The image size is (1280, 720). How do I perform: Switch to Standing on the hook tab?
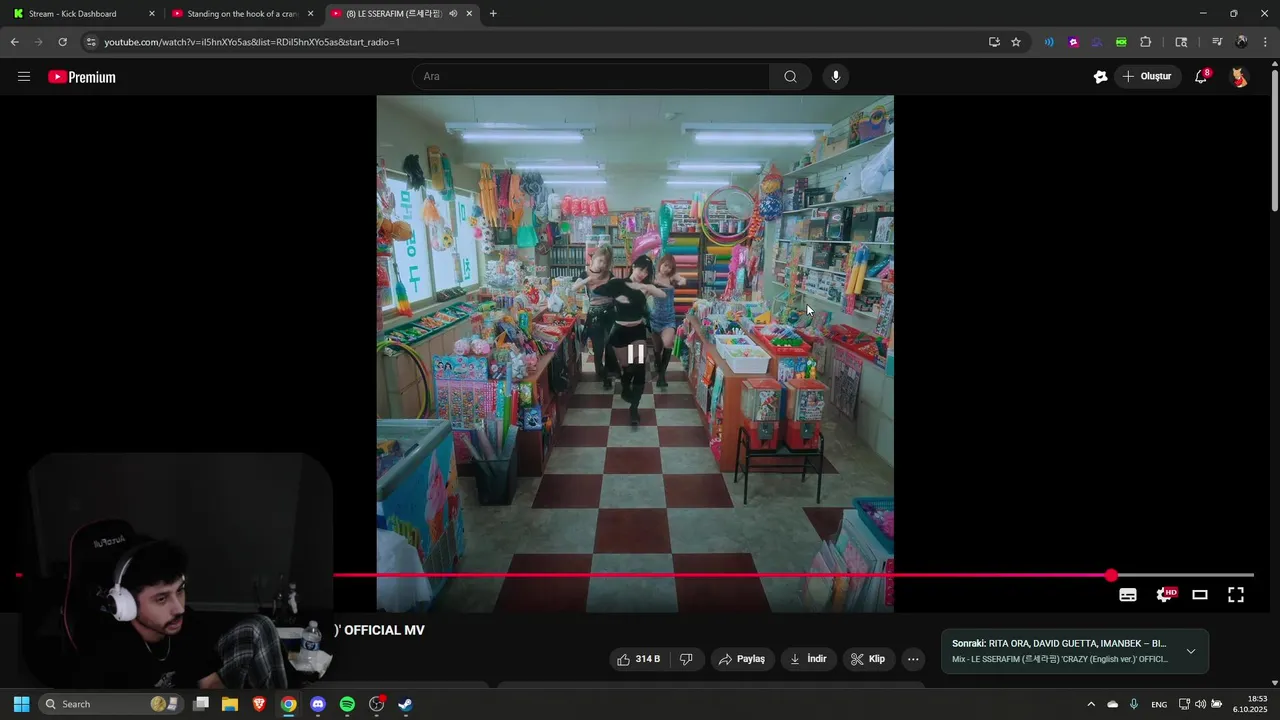coord(243,14)
